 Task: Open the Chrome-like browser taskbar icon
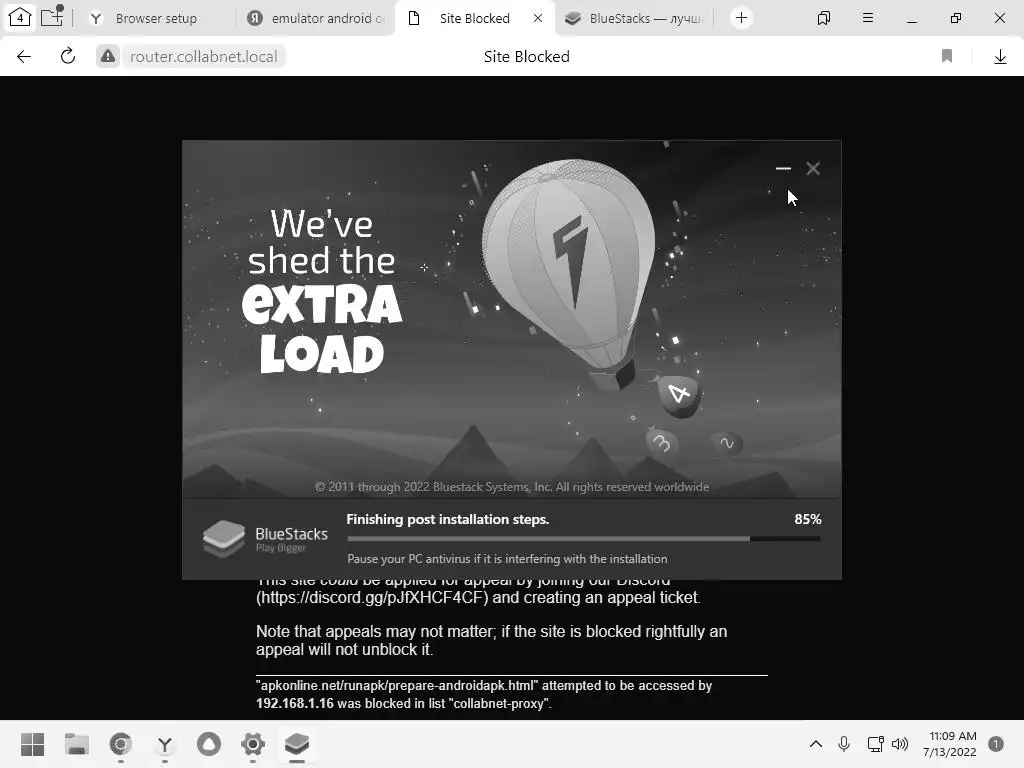(120, 744)
